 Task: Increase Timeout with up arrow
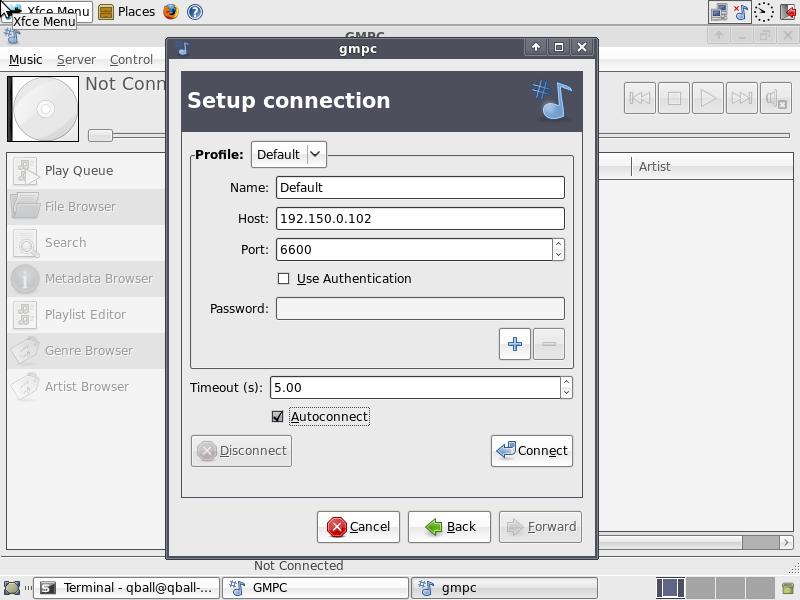point(566,382)
